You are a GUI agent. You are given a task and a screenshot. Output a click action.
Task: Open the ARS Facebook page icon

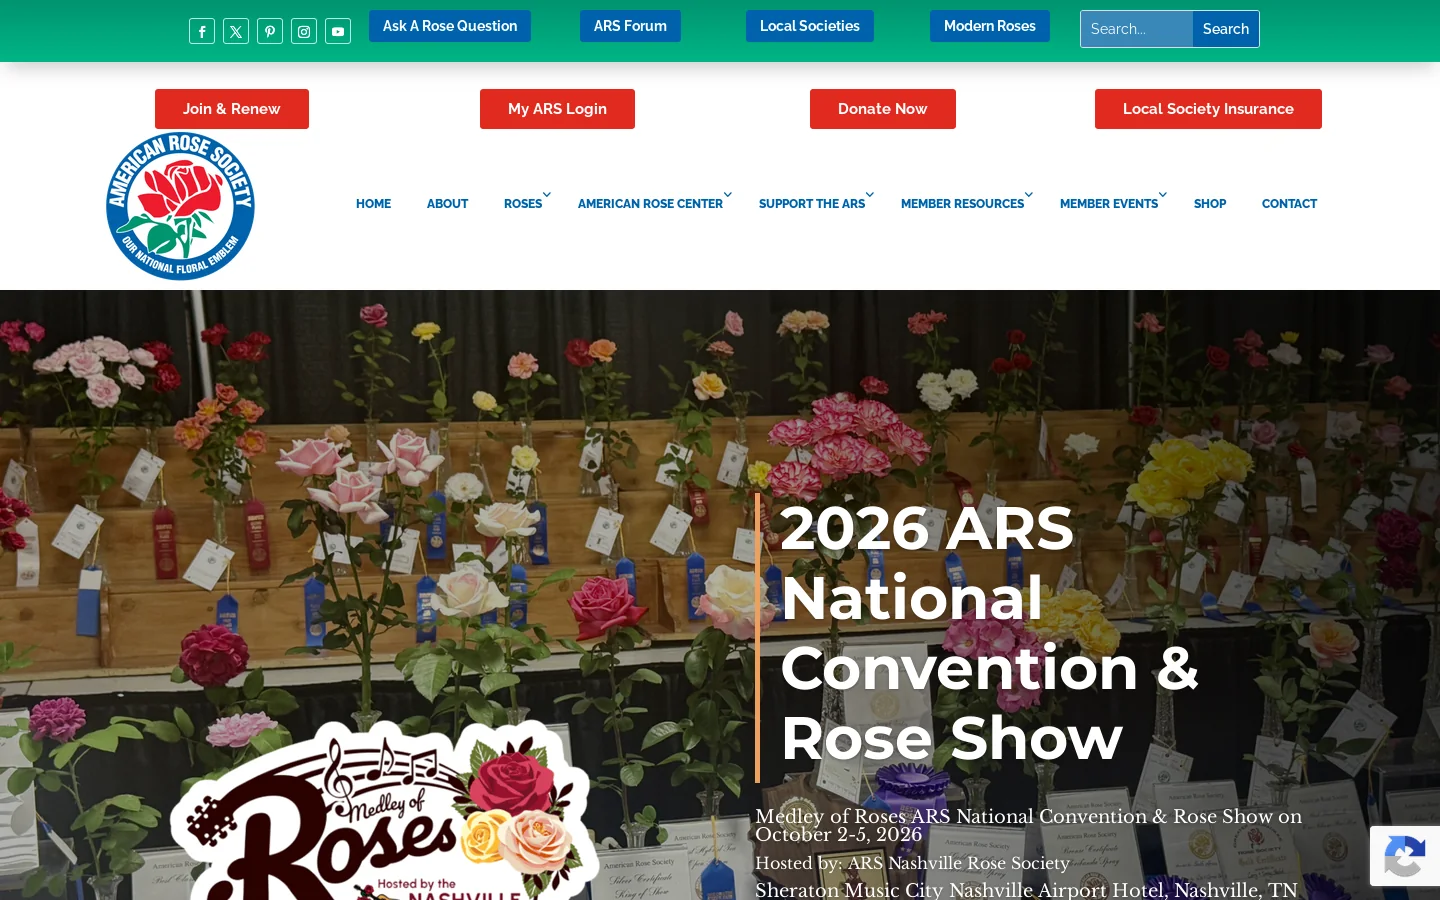pyautogui.click(x=202, y=31)
